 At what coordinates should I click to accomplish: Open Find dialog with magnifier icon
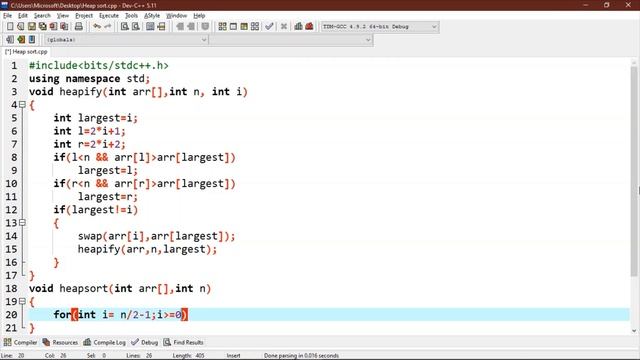124,27
